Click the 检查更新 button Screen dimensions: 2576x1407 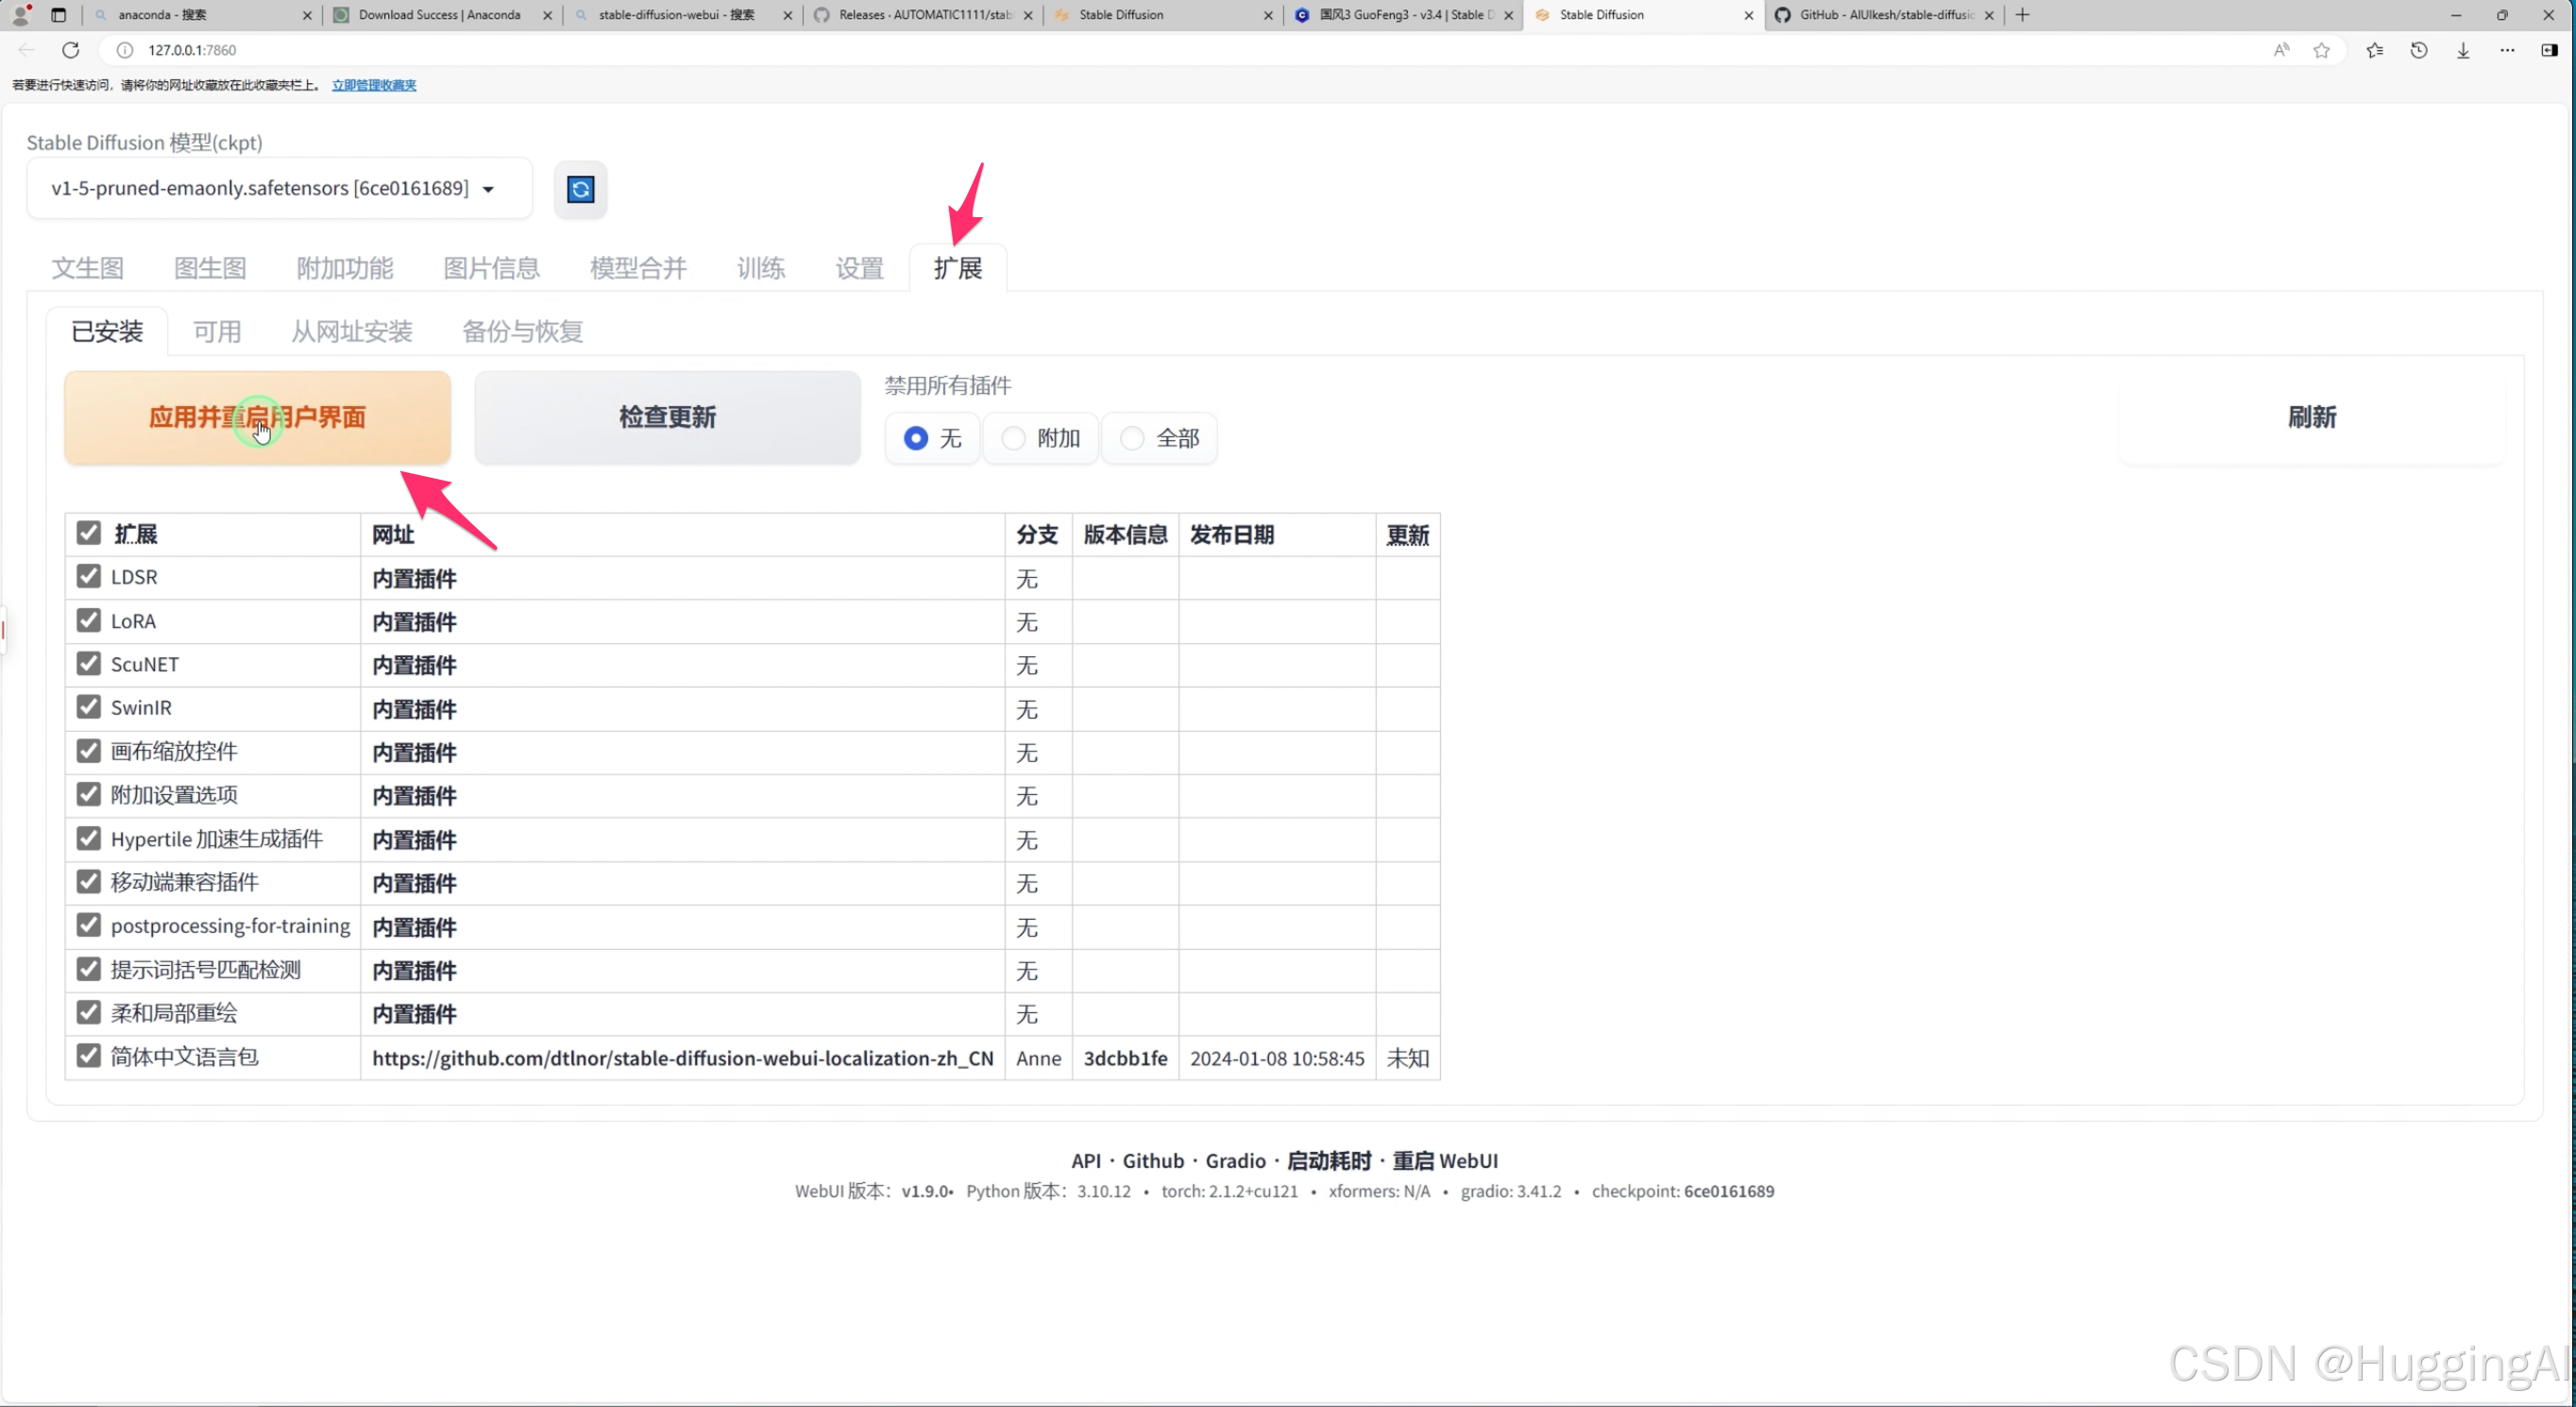point(667,417)
